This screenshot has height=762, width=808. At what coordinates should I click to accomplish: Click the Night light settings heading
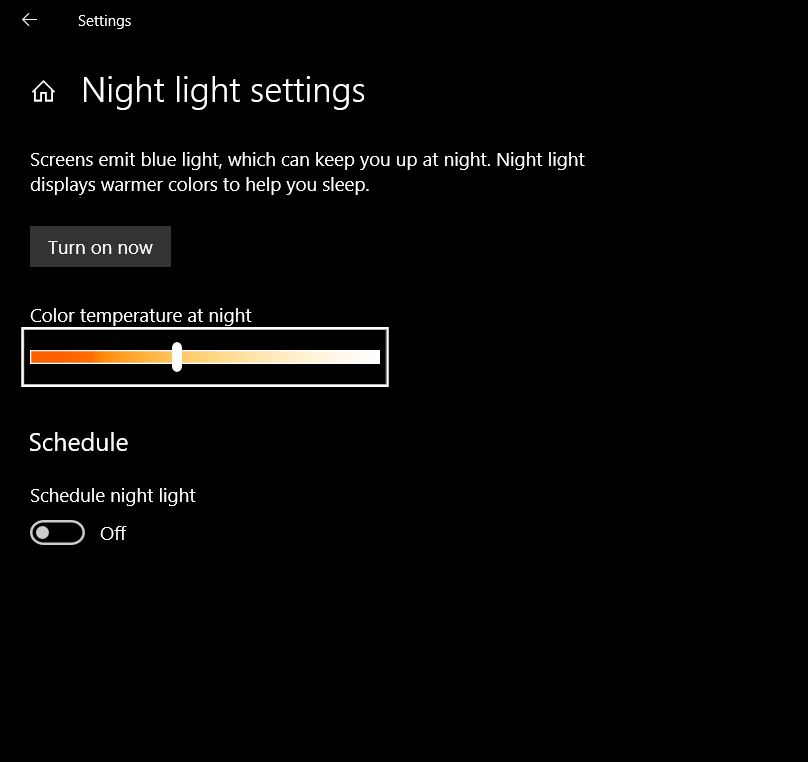point(223,91)
